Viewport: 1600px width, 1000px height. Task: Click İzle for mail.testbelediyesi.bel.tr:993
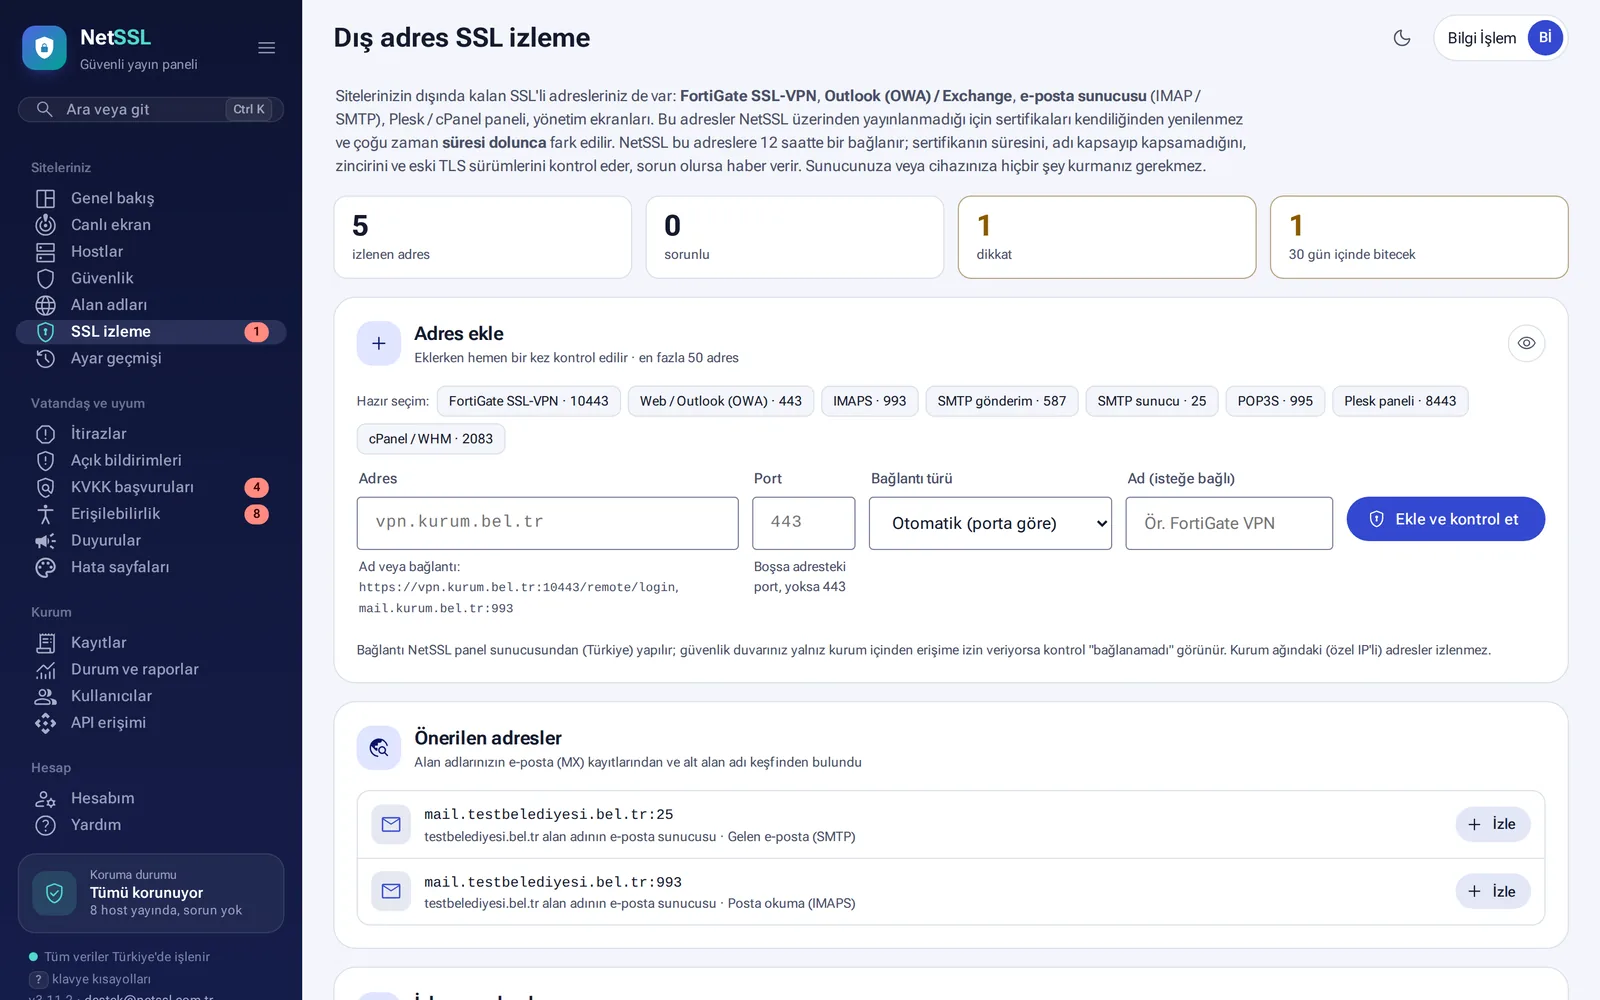point(1492,891)
